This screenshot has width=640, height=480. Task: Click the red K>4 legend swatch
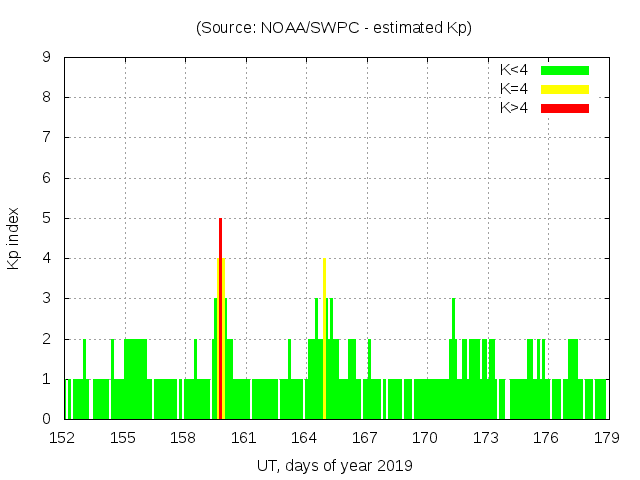[565, 108]
